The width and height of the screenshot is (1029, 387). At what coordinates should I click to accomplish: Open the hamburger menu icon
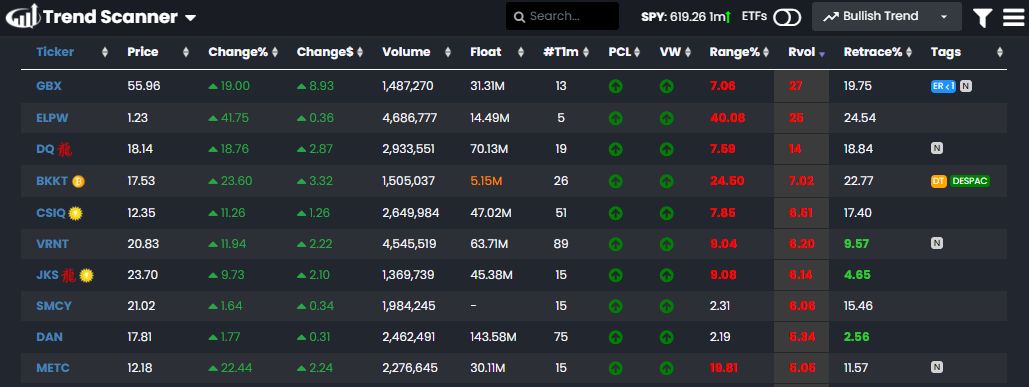[x=1014, y=18]
